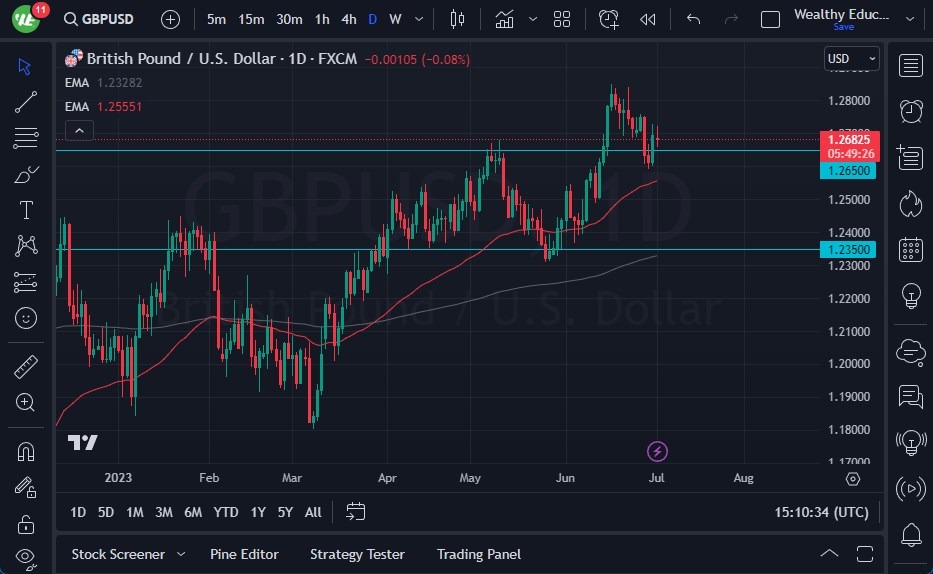This screenshot has height=574, width=933.
Task: Toggle the fullscreen mode square
Action: pos(770,19)
